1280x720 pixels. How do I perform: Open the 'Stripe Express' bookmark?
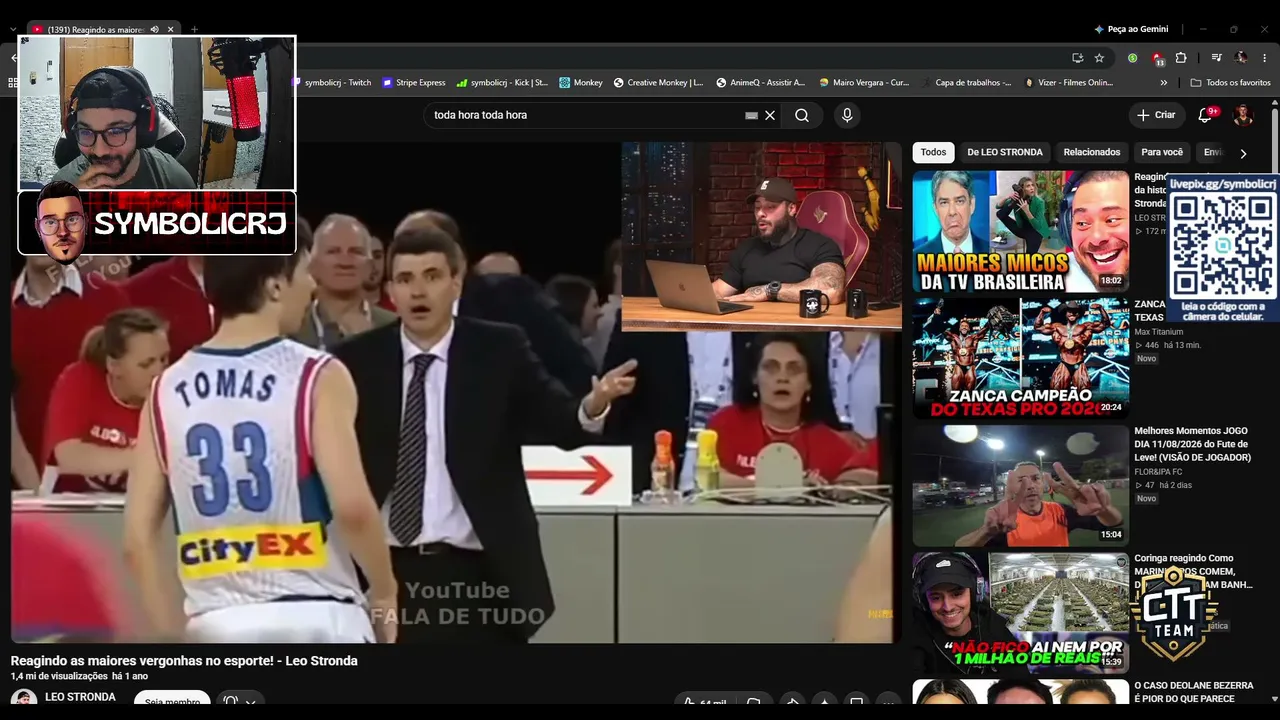coord(413,83)
